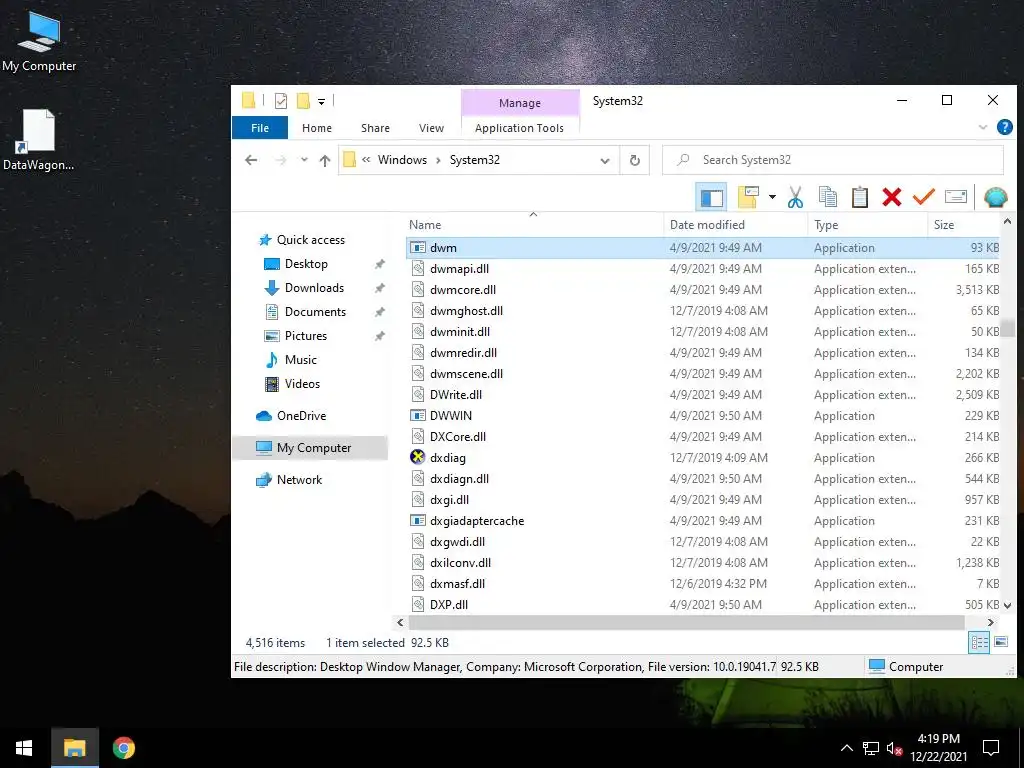1024x768 pixels.
Task: Click the Properties icon in quick access toolbar
Action: click(x=281, y=101)
